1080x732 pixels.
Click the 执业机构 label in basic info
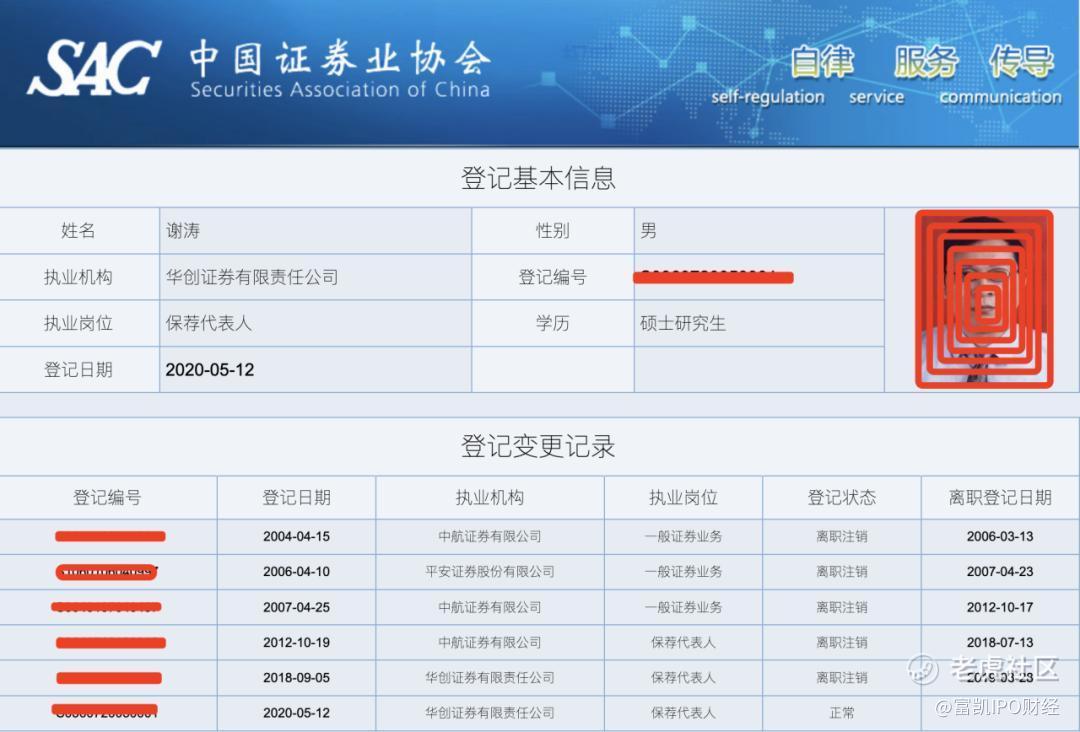click(78, 277)
